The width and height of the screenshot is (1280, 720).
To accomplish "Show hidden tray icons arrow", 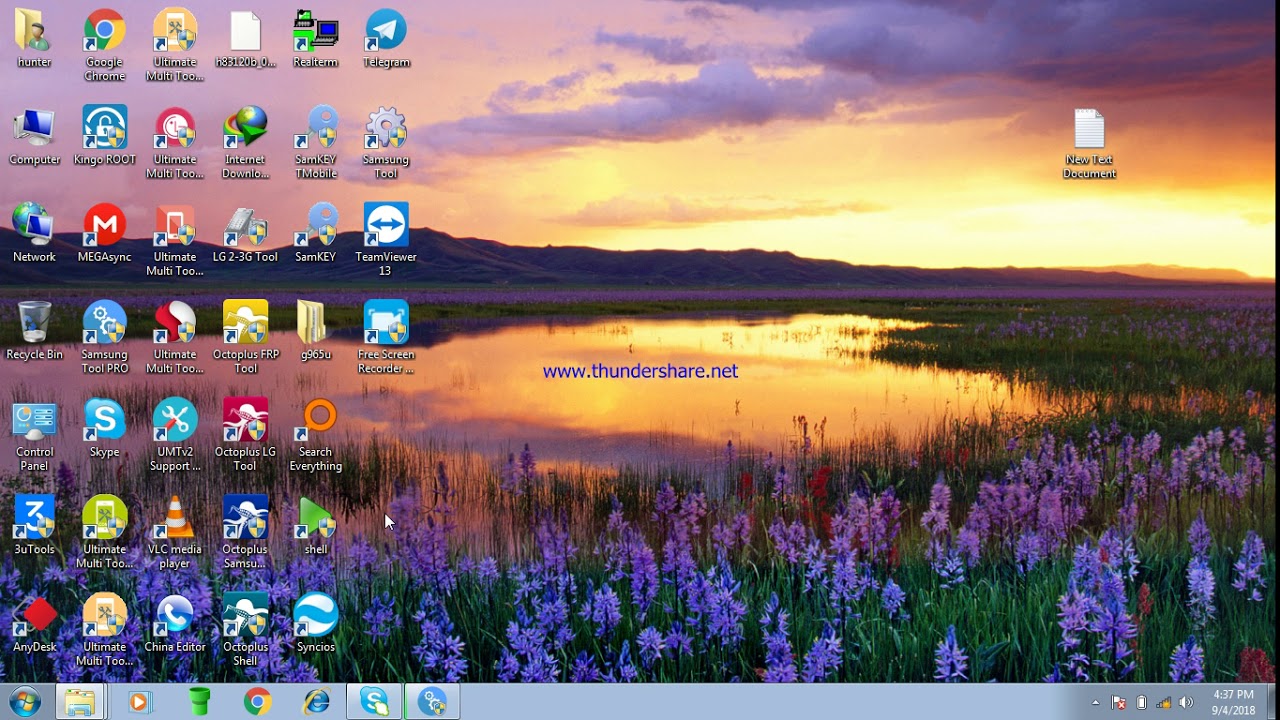I will pyautogui.click(x=1096, y=703).
